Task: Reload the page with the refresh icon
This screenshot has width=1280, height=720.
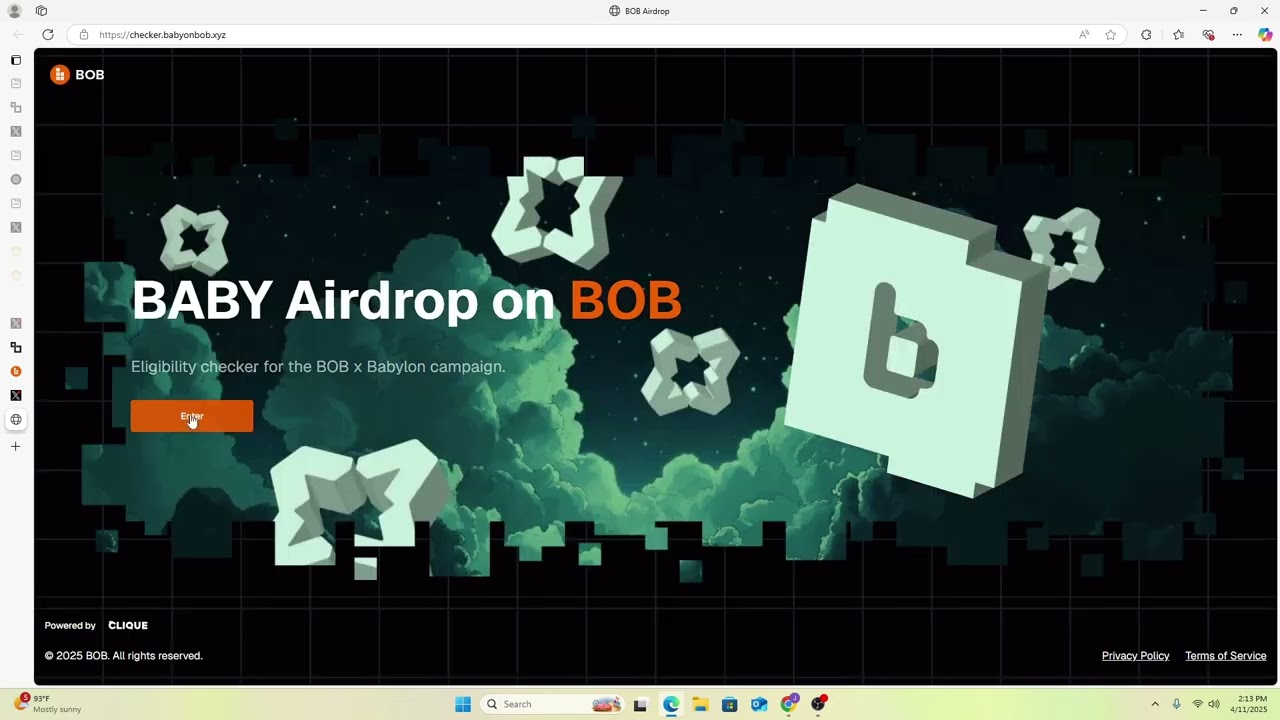Action: pos(47,34)
